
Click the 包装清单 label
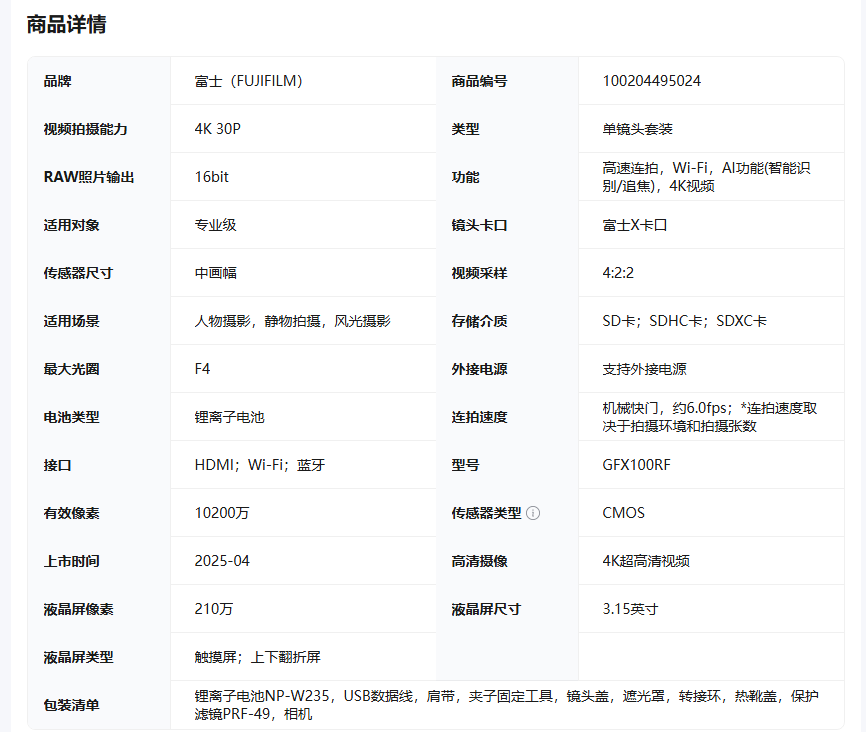[x=72, y=706]
